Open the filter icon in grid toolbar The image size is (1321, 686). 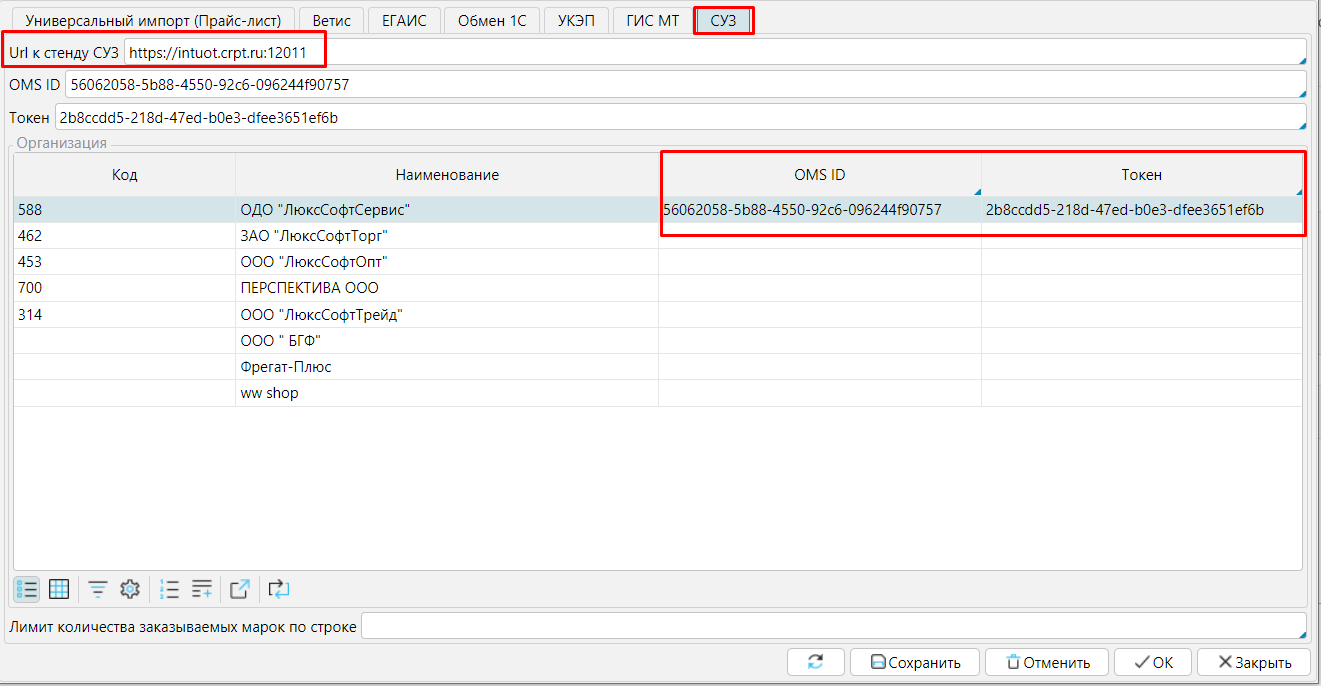(x=97, y=589)
